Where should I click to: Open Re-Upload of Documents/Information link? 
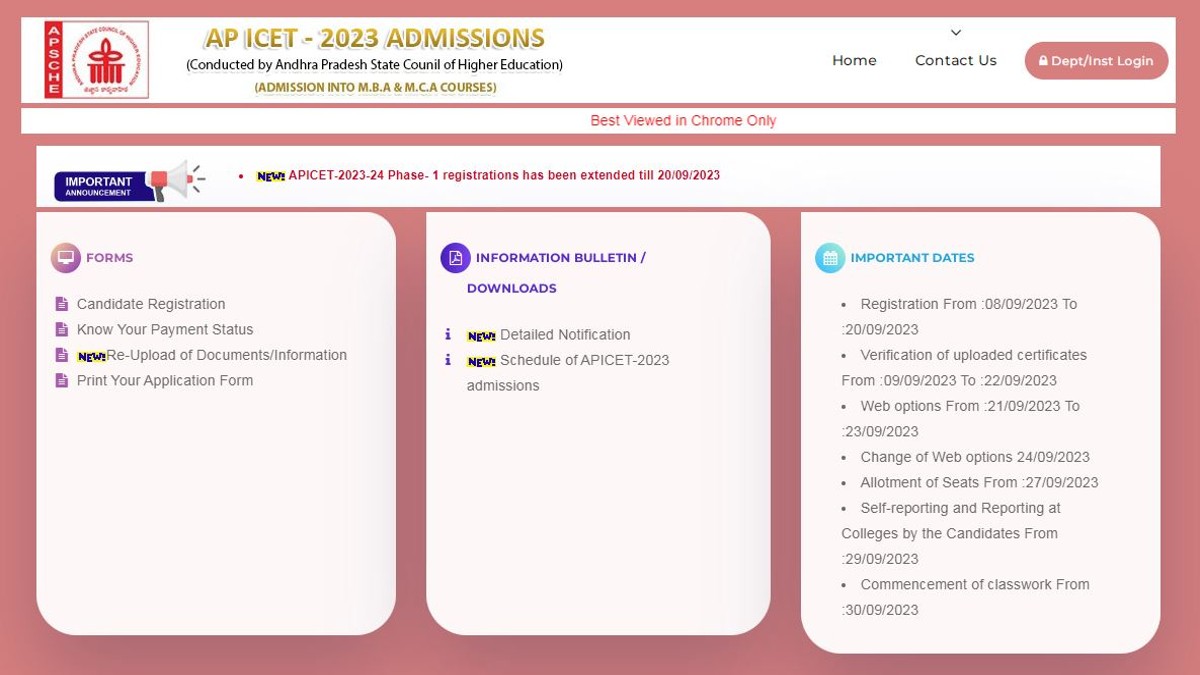226,355
